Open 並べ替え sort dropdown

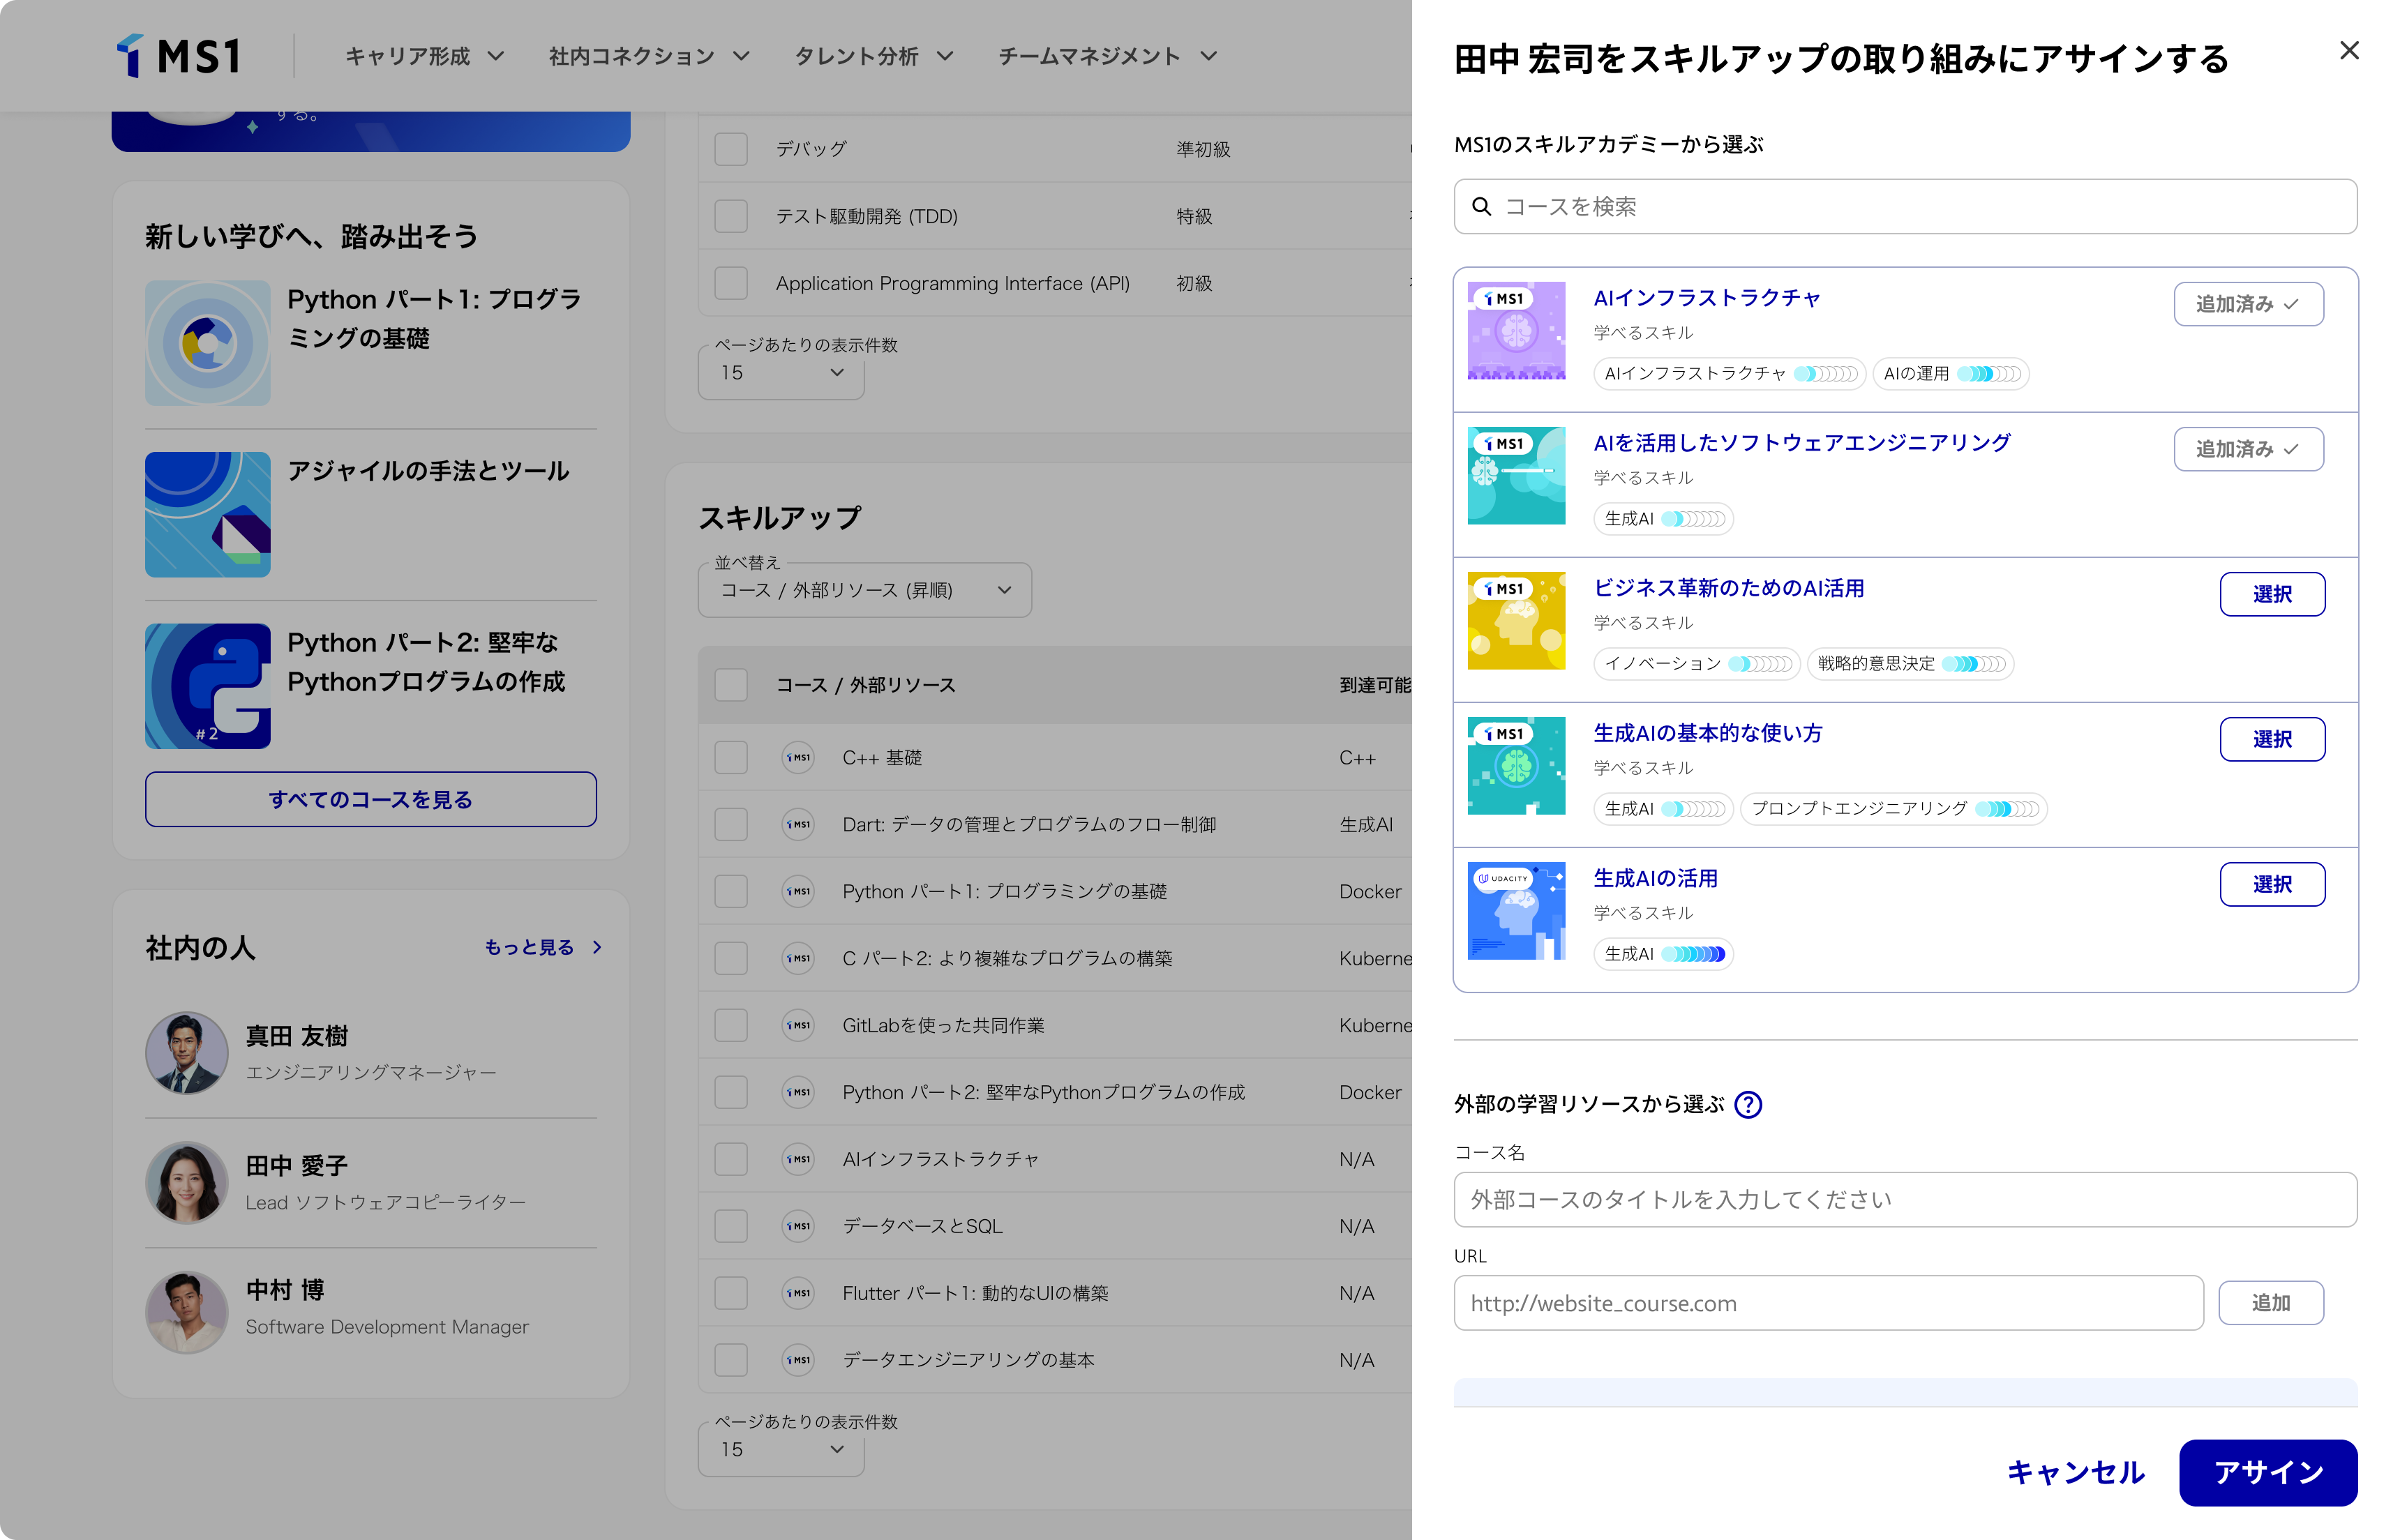864,590
